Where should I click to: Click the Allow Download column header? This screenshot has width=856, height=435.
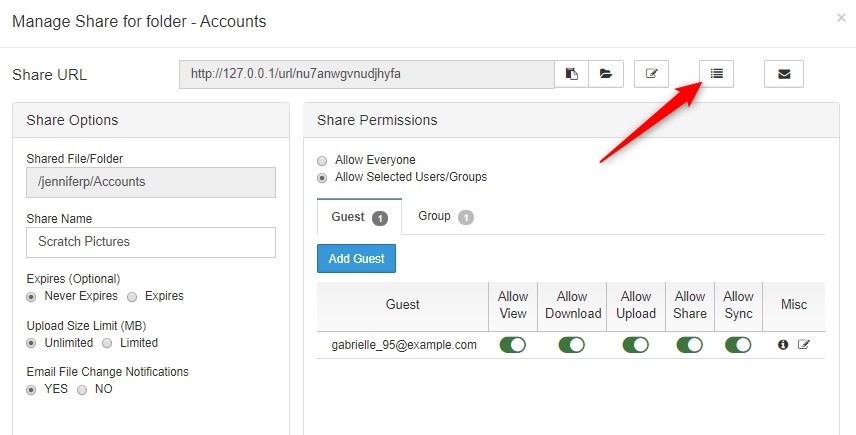tap(573, 305)
